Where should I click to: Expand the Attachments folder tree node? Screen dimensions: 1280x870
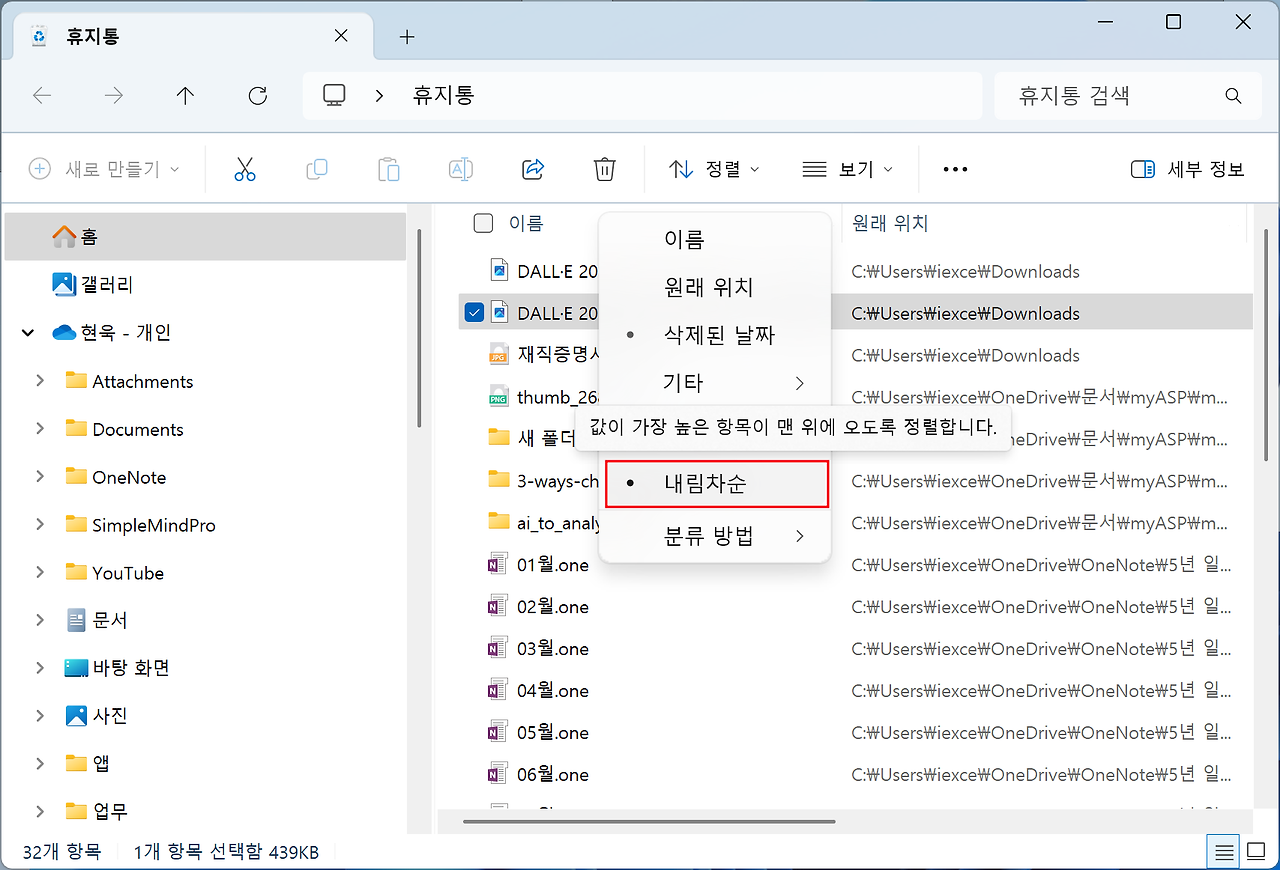pyautogui.click(x=40, y=381)
